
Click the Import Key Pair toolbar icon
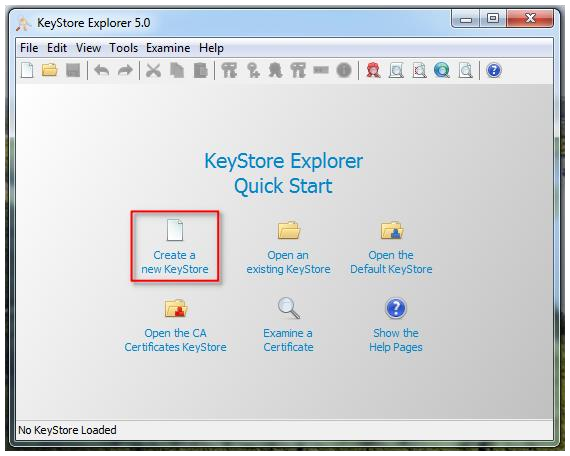[x=298, y=70]
